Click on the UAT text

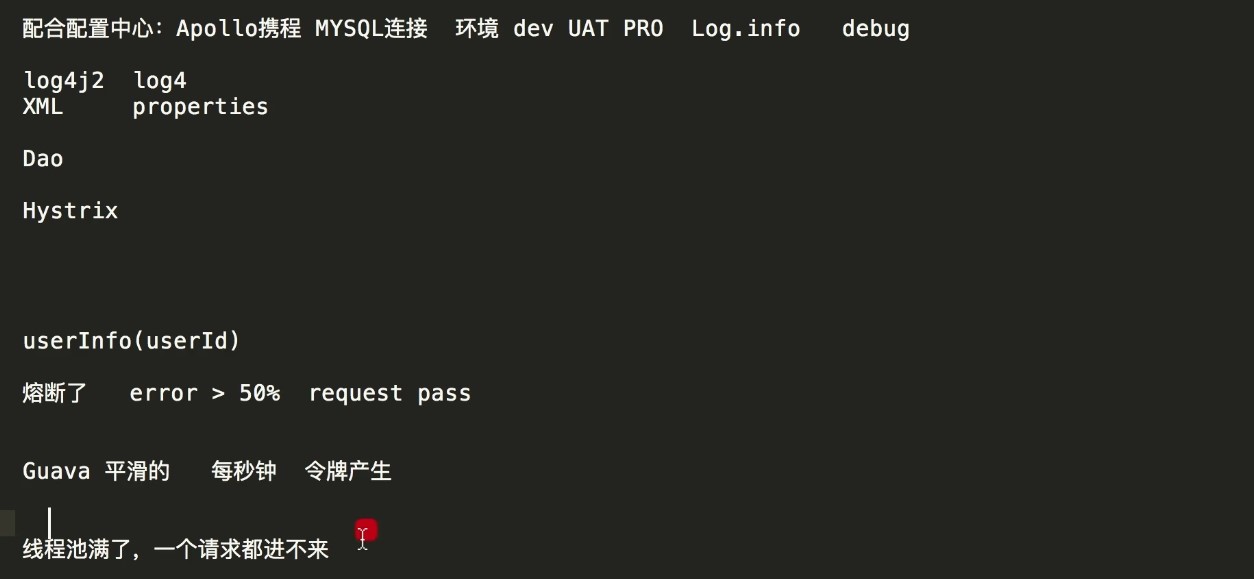(x=588, y=28)
